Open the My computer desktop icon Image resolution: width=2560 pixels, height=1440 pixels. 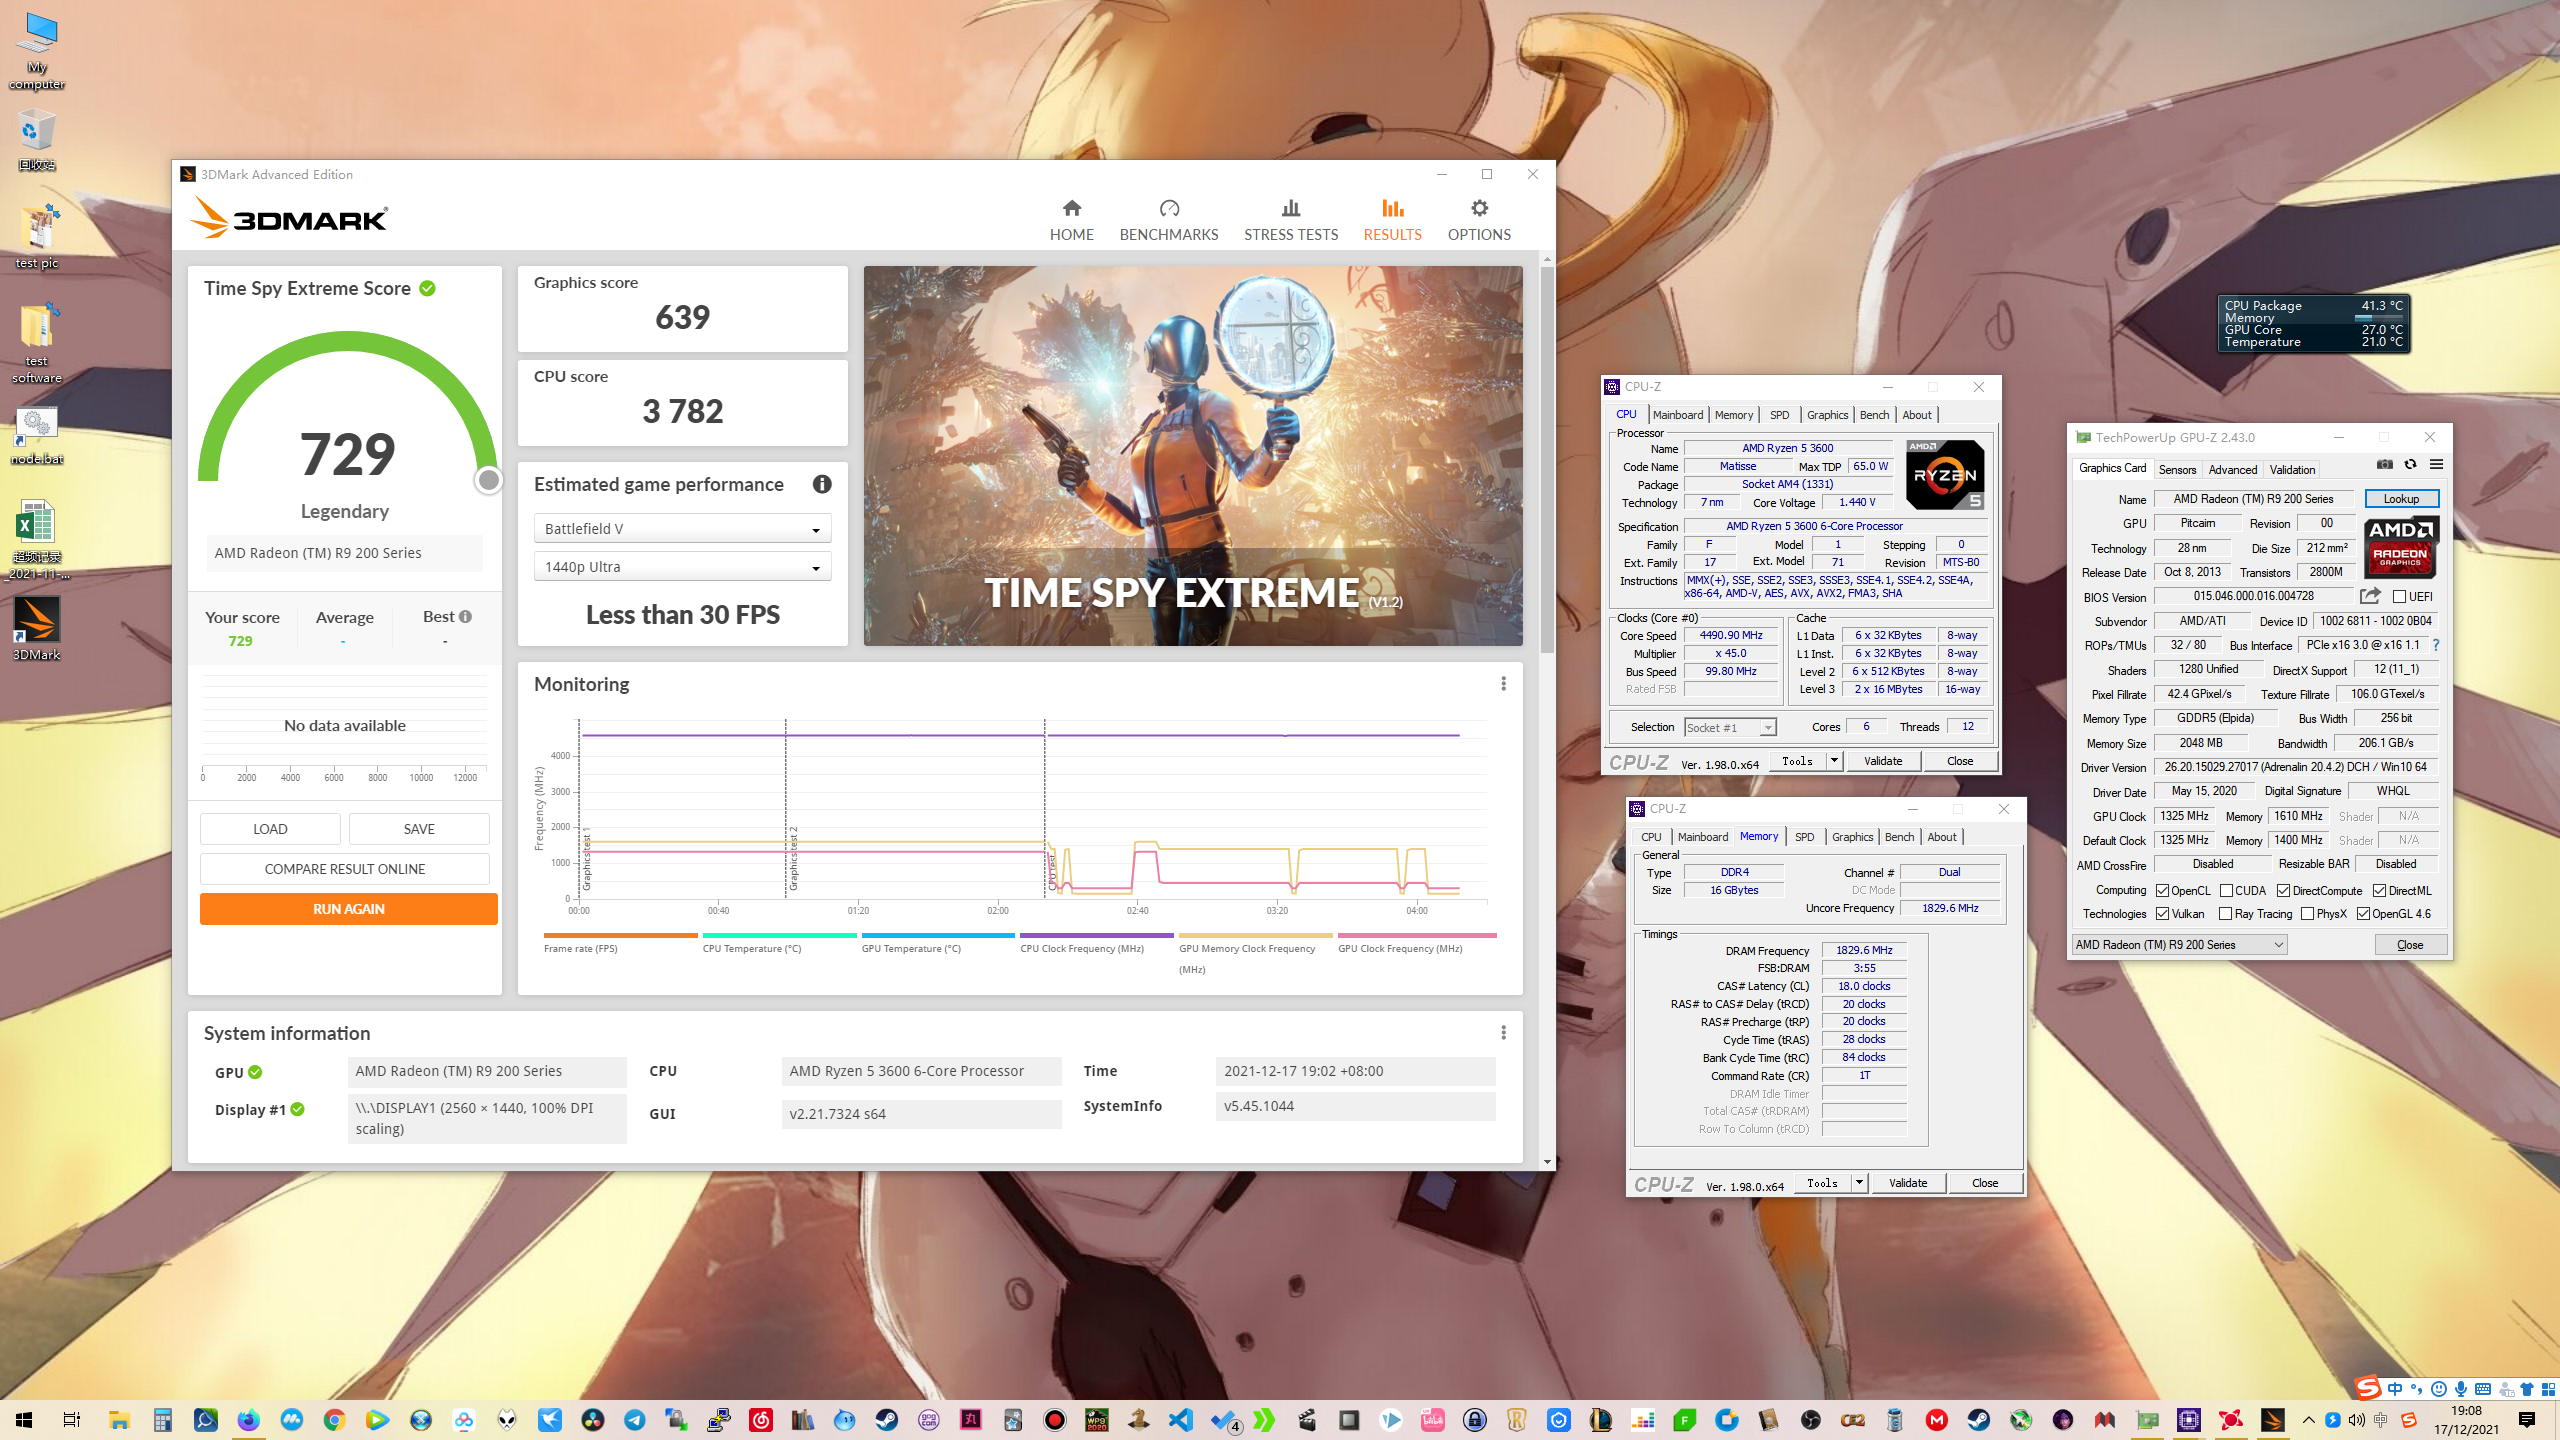pyautogui.click(x=37, y=52)
